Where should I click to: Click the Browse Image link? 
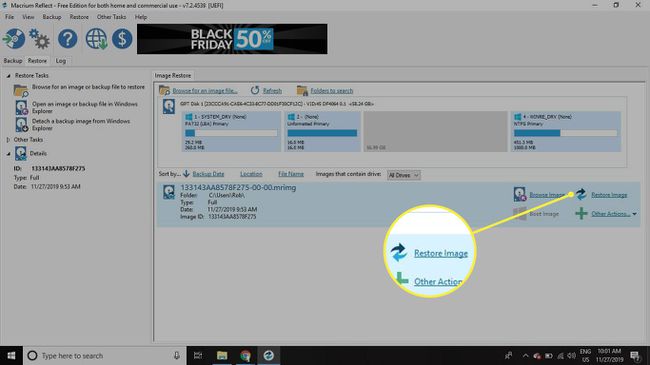point(547,195)
